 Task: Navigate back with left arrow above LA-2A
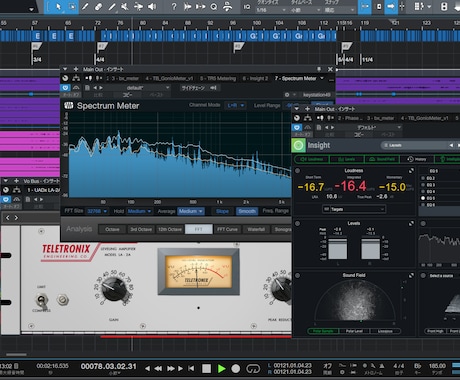8,218
